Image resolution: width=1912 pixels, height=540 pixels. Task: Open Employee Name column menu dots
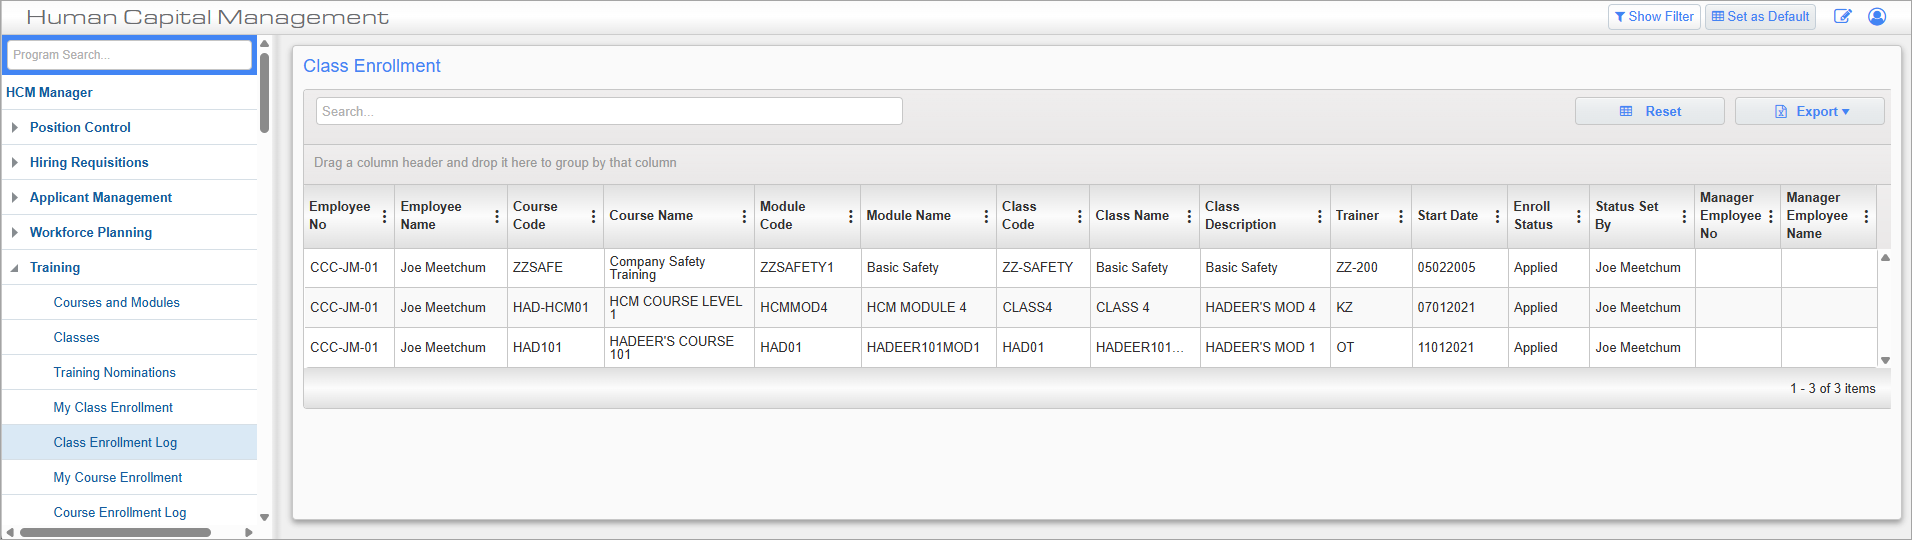point(497,216)
